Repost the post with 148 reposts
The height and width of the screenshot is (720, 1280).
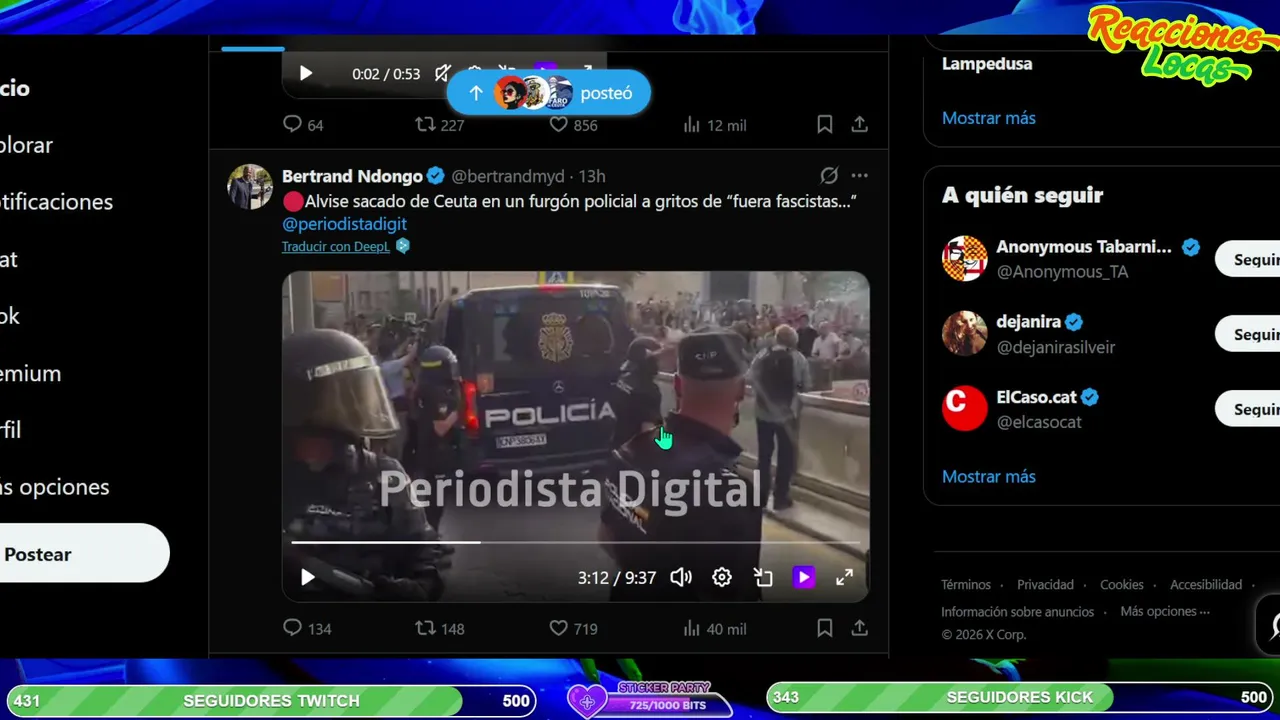[x=425, y=628]
